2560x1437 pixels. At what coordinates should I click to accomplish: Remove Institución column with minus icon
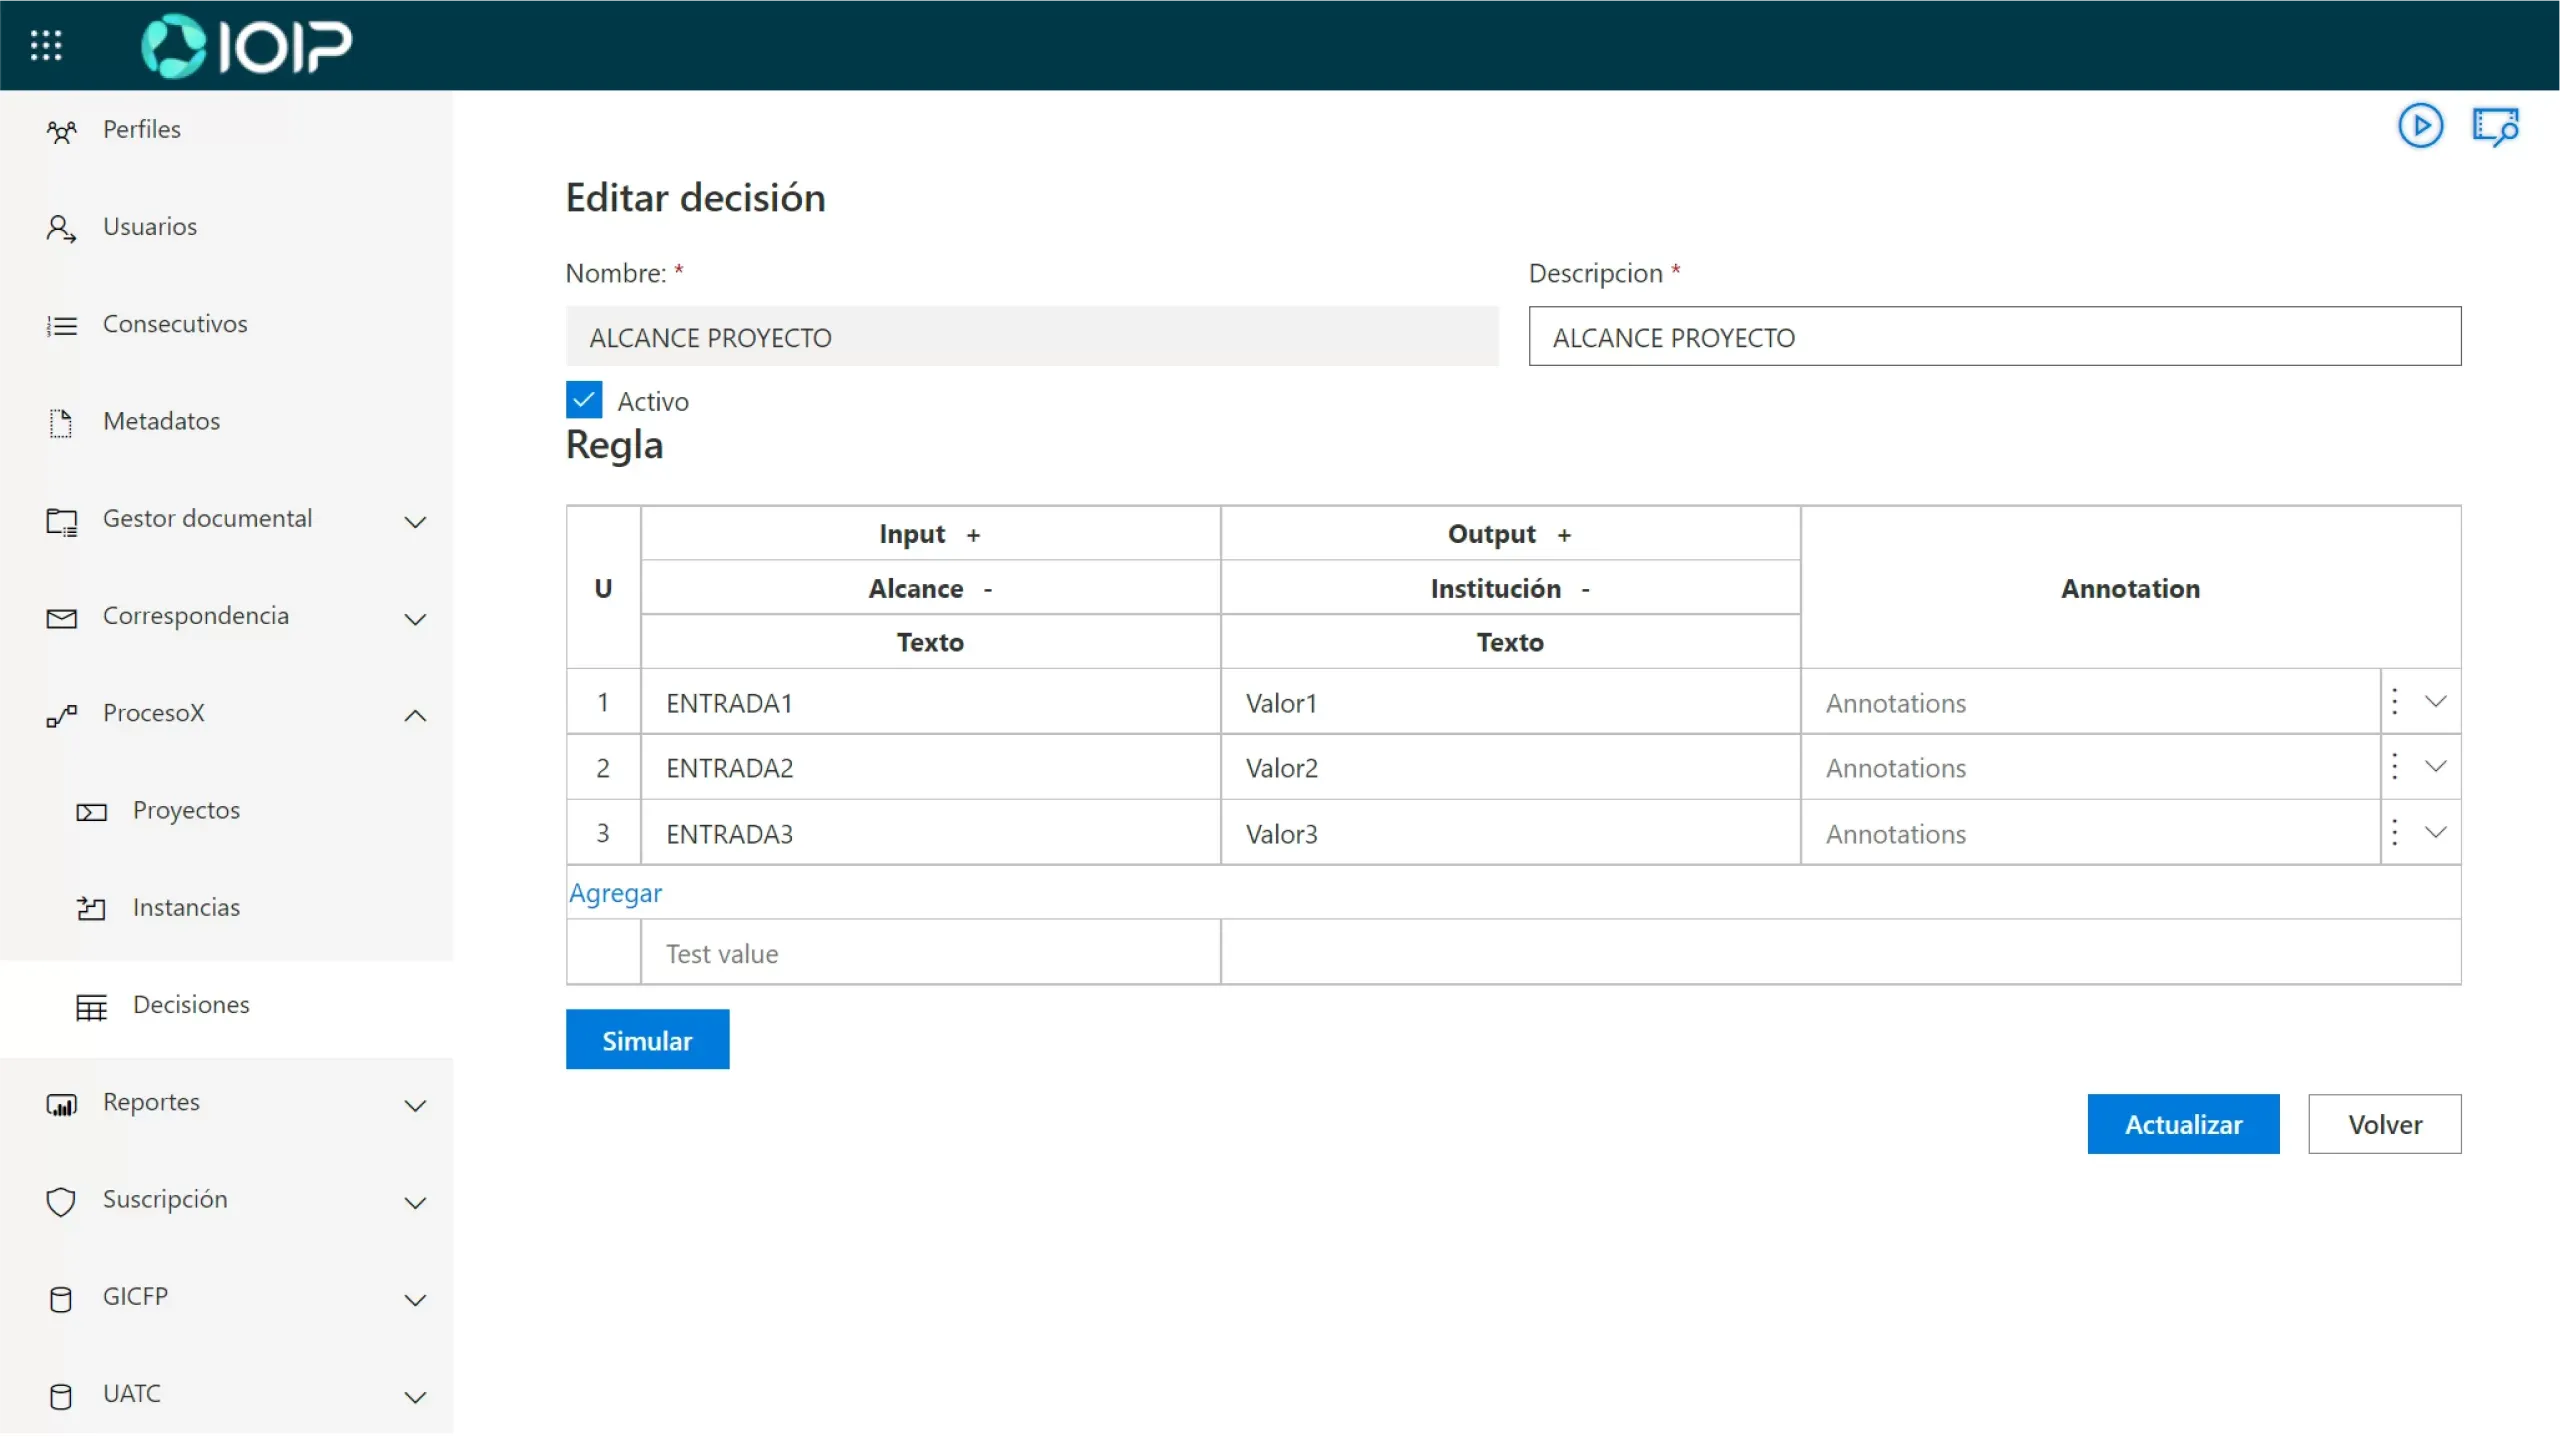(x=1585, y=590)
